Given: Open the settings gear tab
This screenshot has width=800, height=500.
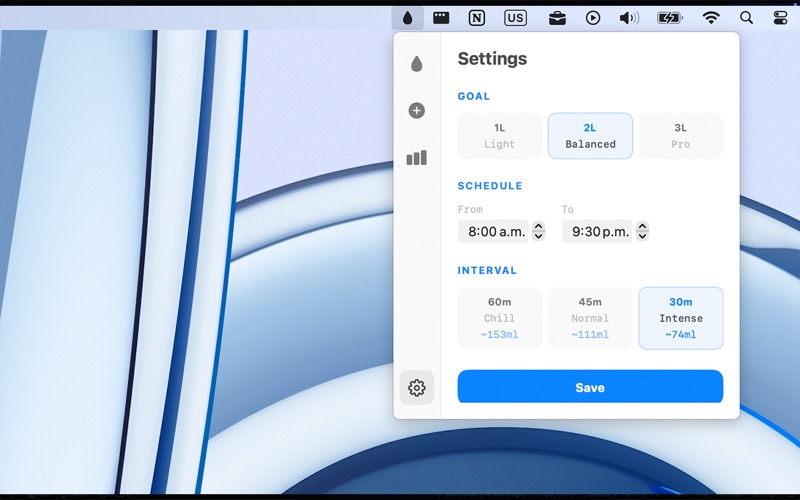Looking at the screenshot, I should coord(417,388).
